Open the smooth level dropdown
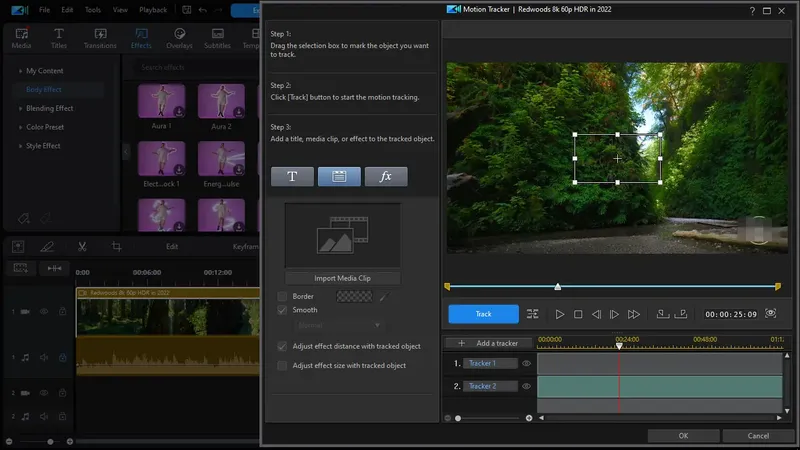This screenshot has width=800, height=450. coord(338,325)
